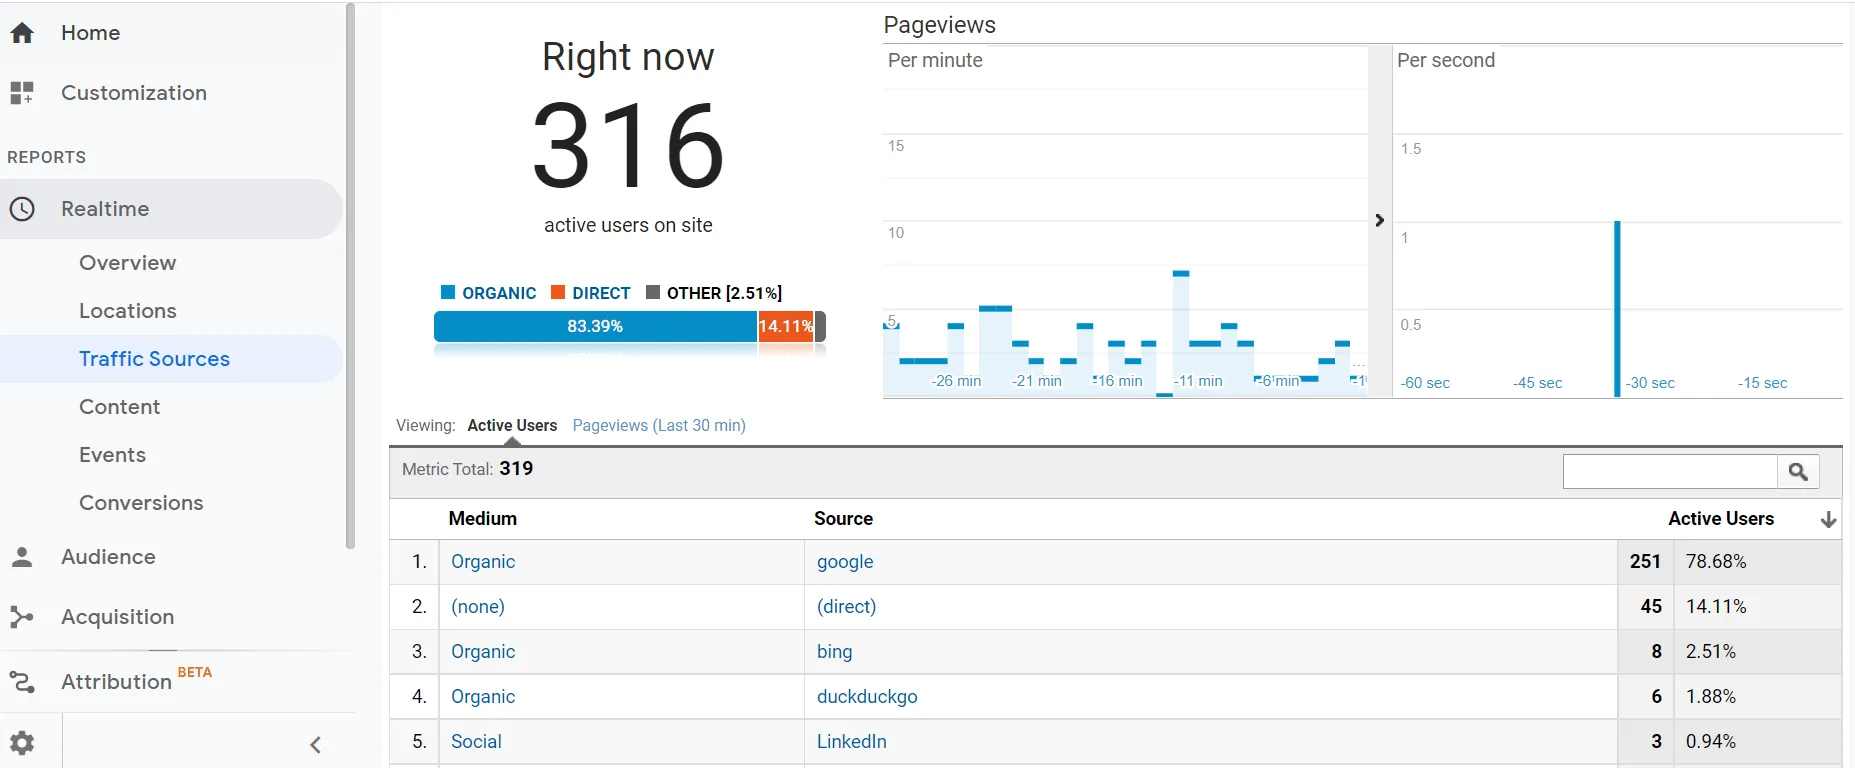
Task: Collapse the left sidebar with chevron
Action: (315, 745)
